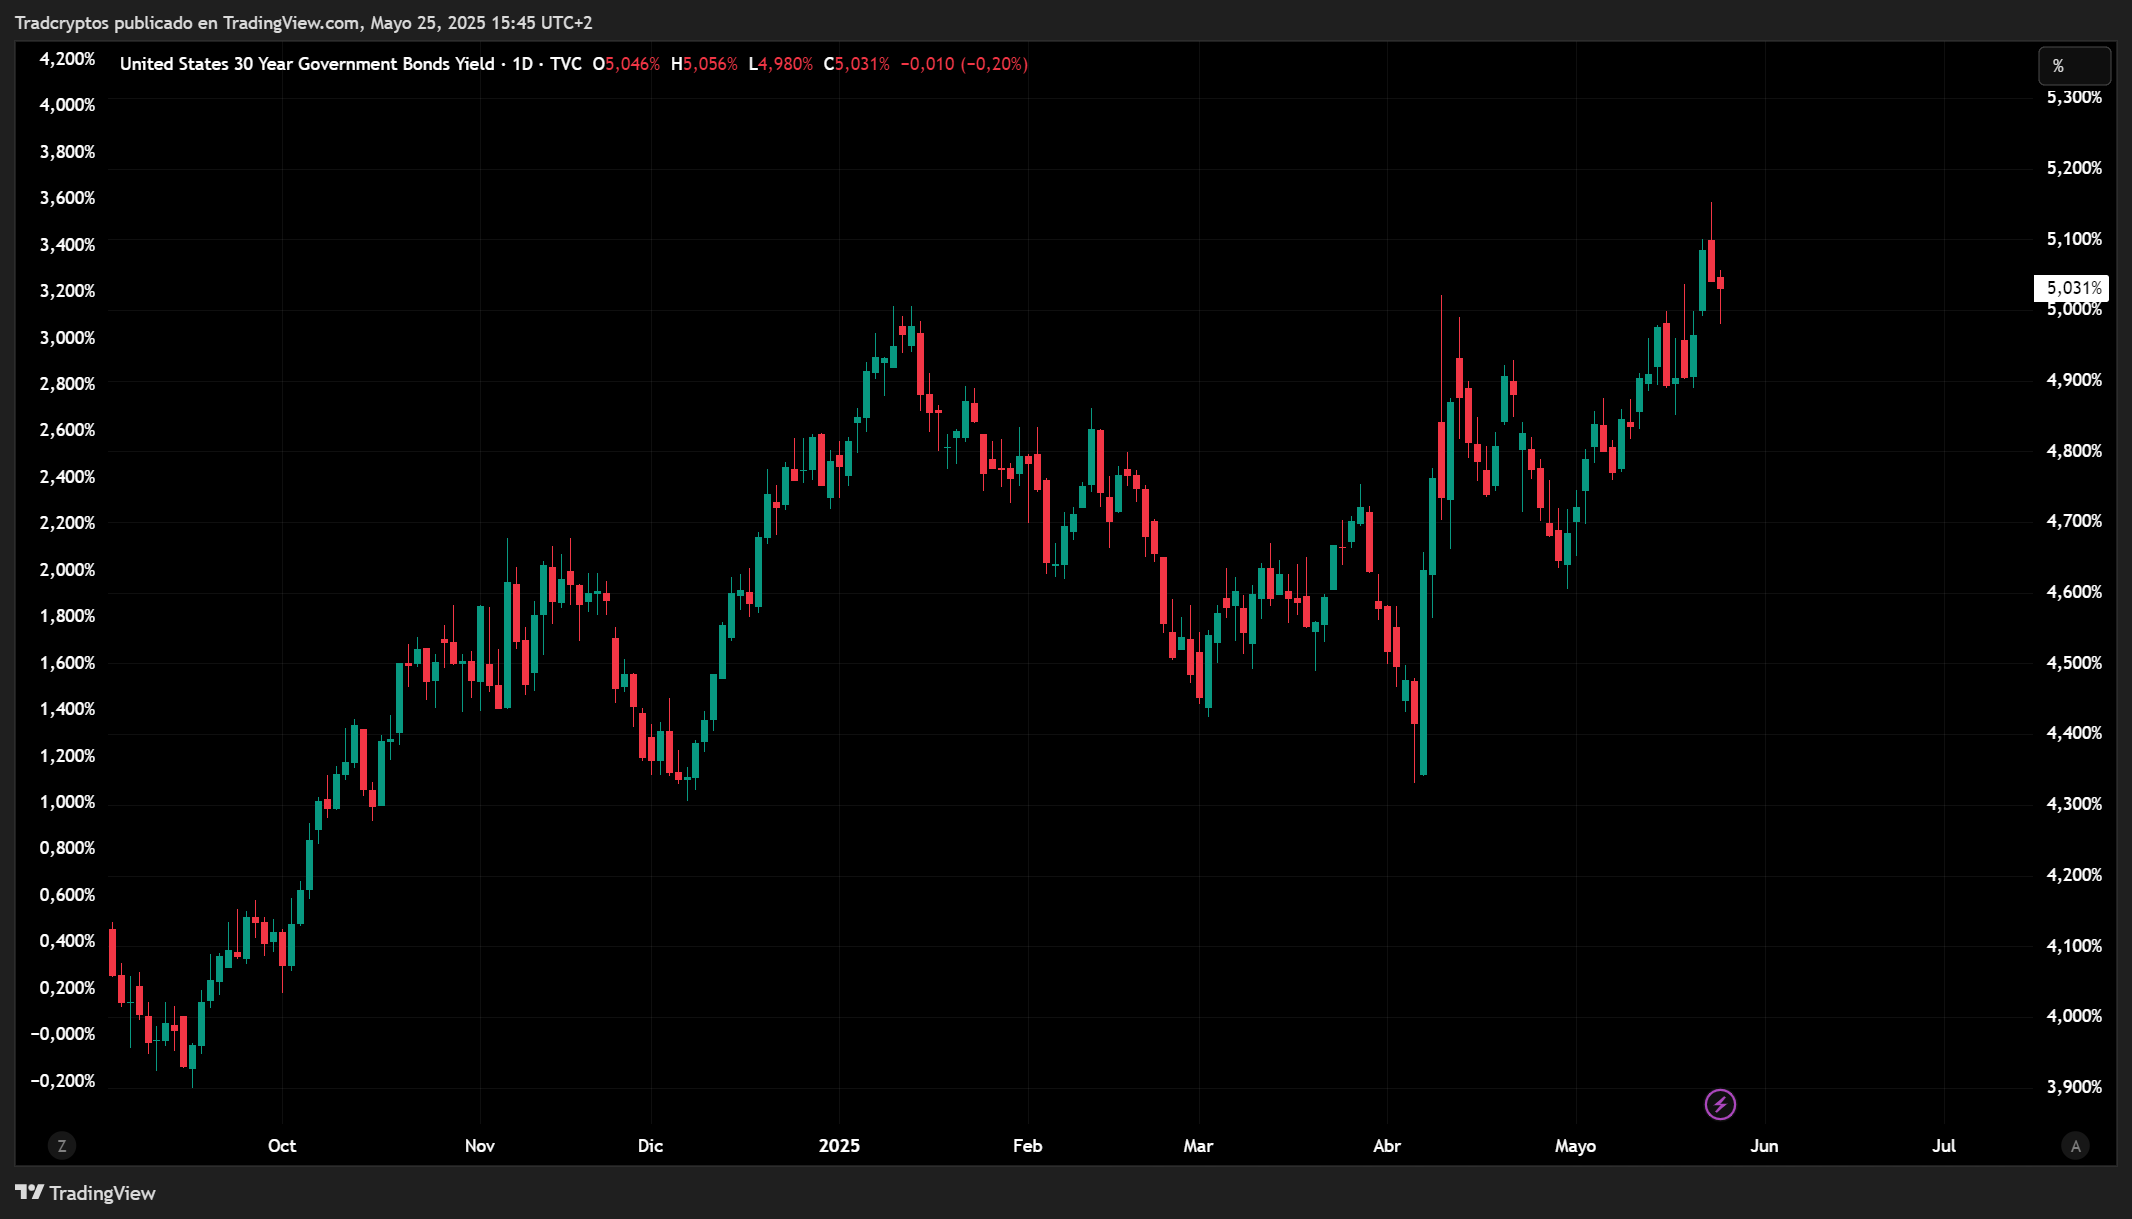
Task: Click the 5,031% current price label
Action: (x=2072, y=288)
